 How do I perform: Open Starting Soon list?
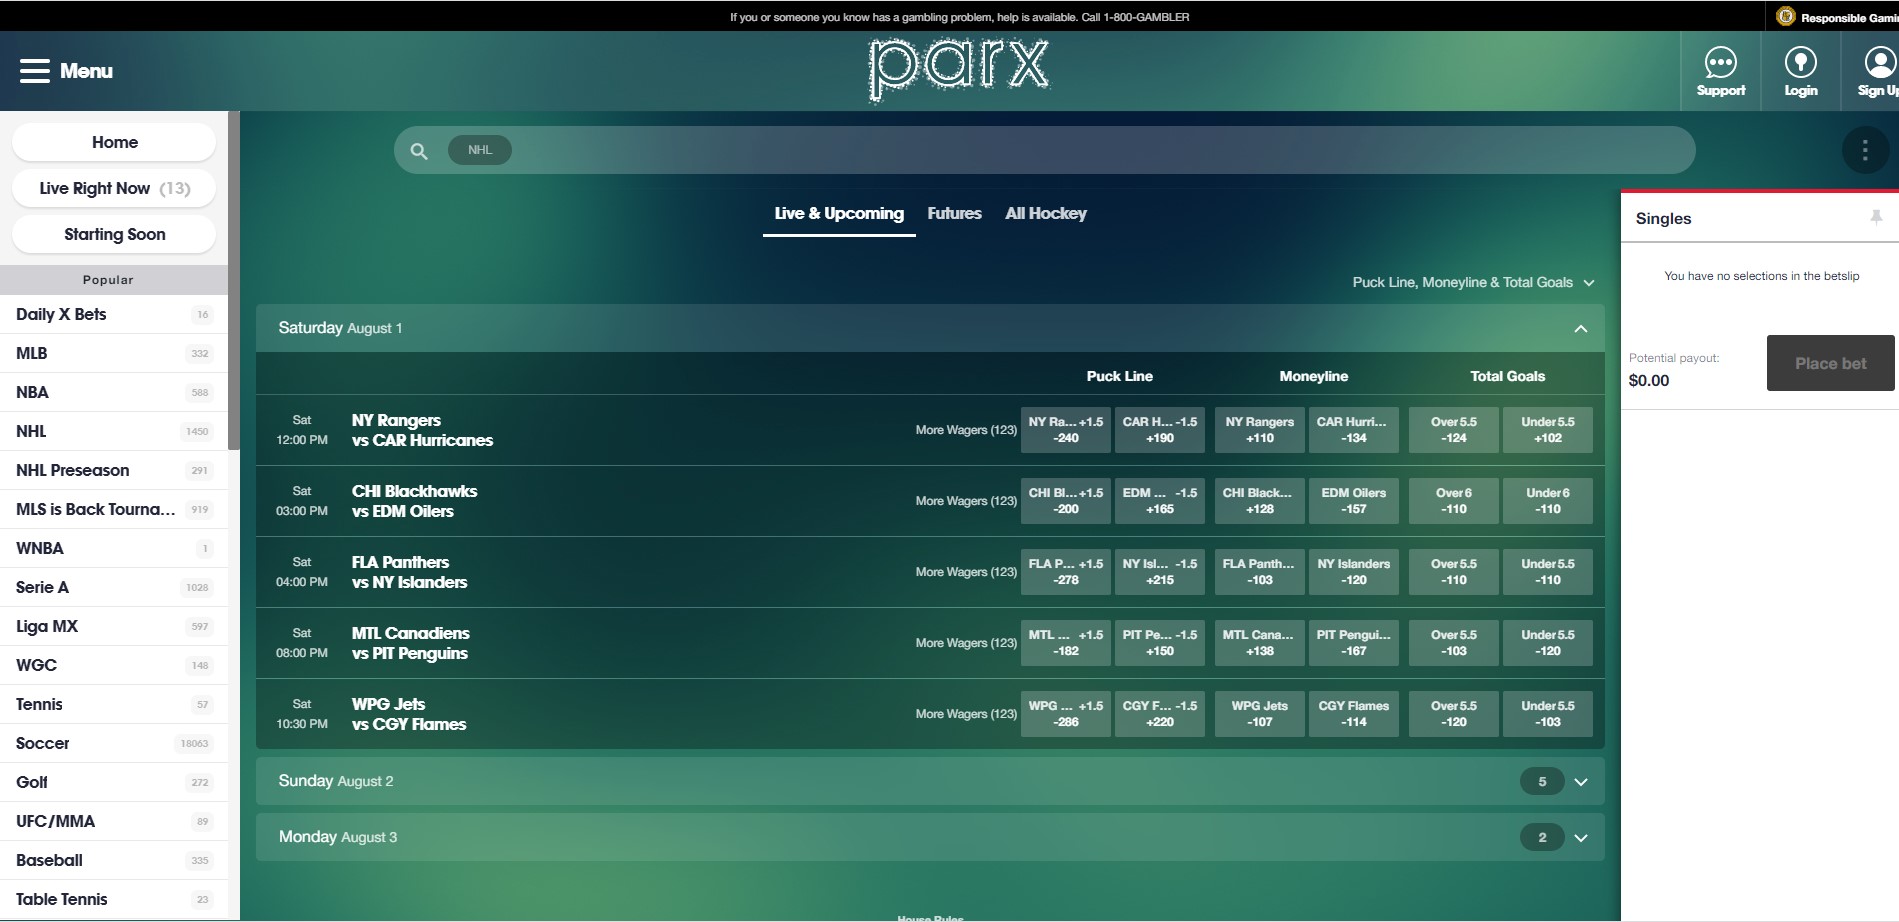tap(114, 234)
